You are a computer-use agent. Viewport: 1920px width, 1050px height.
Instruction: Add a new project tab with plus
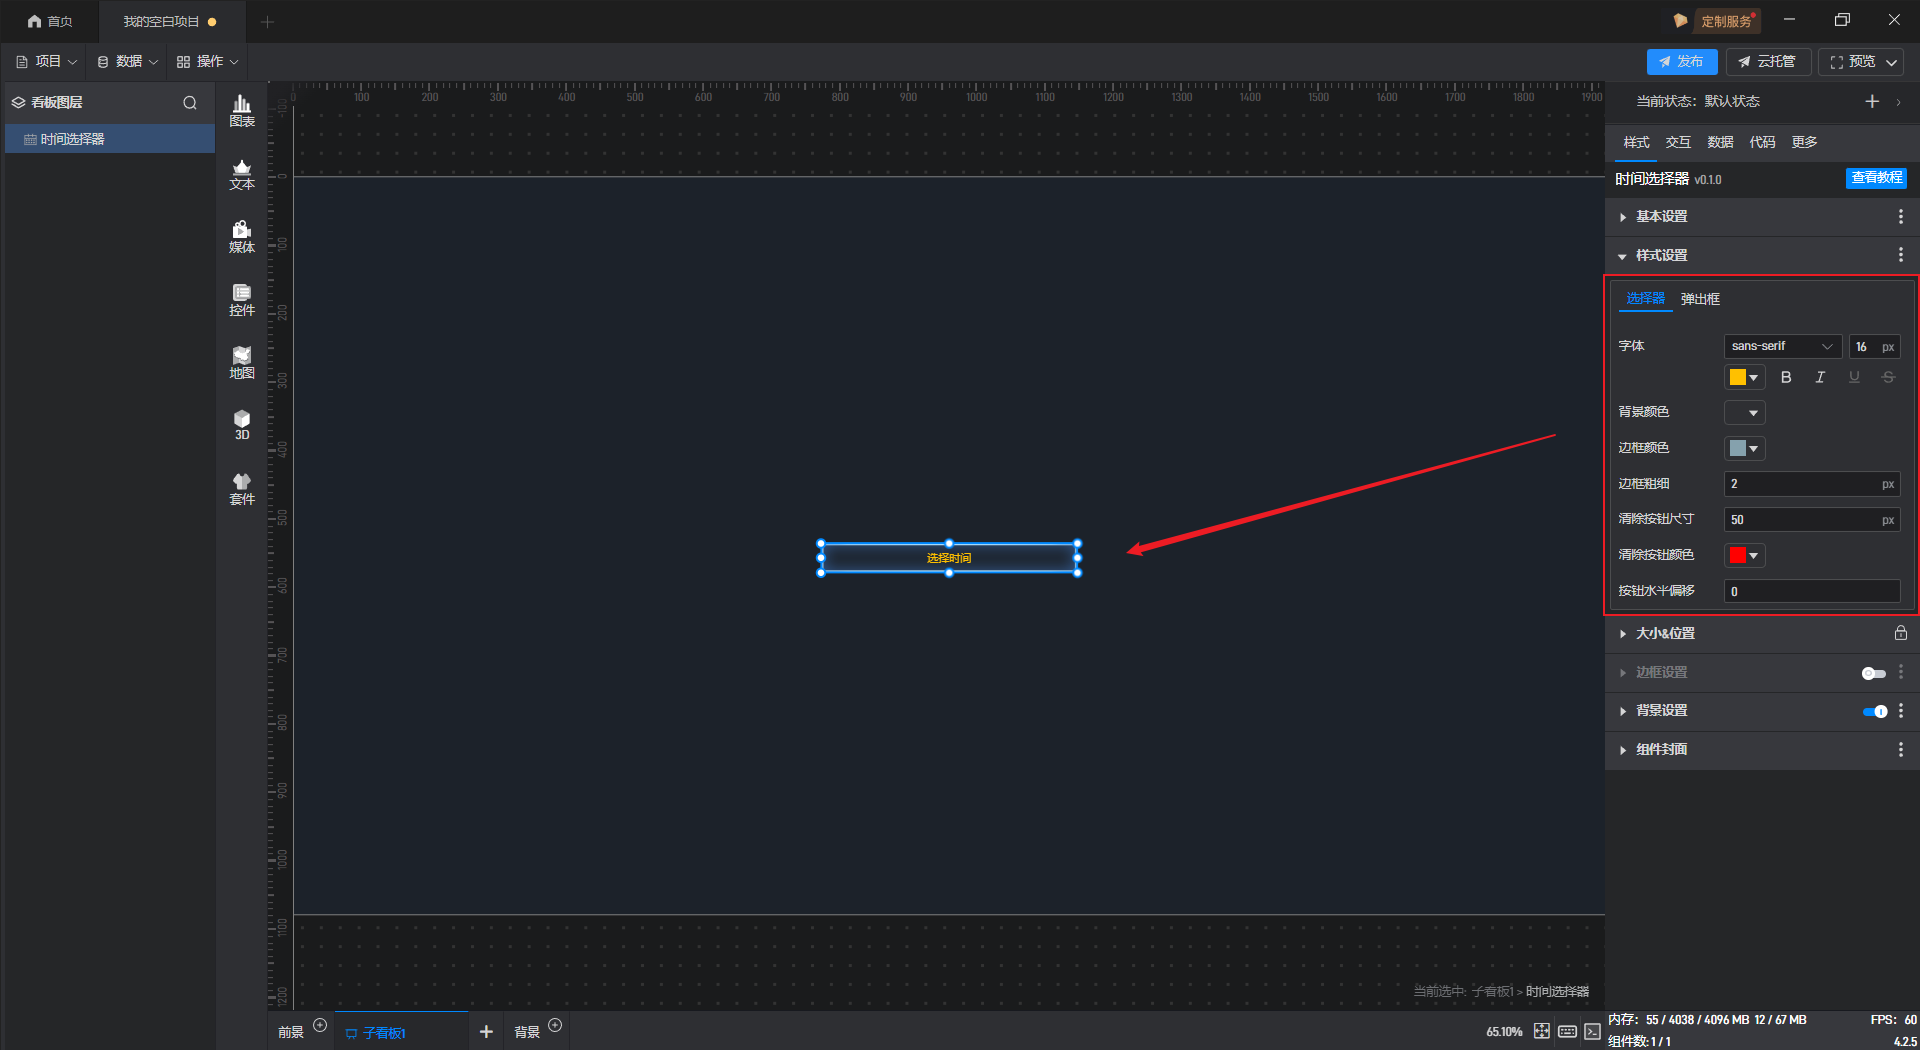tap(267, 21)
